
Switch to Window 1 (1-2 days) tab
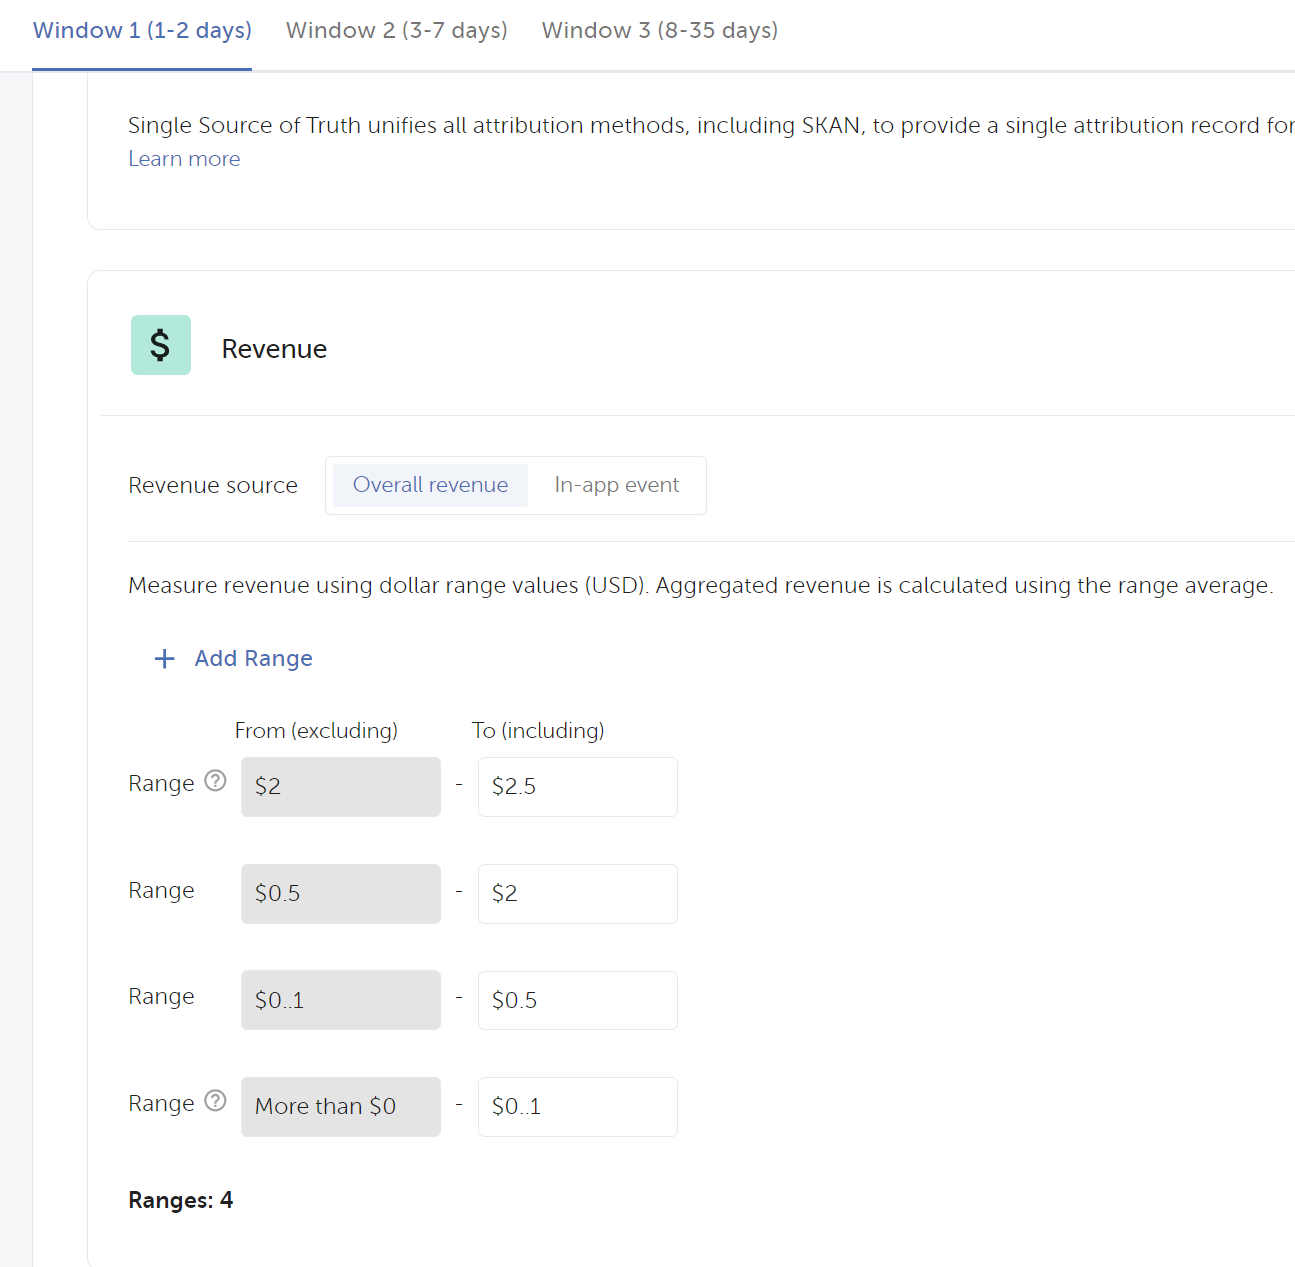coord(142,30)
